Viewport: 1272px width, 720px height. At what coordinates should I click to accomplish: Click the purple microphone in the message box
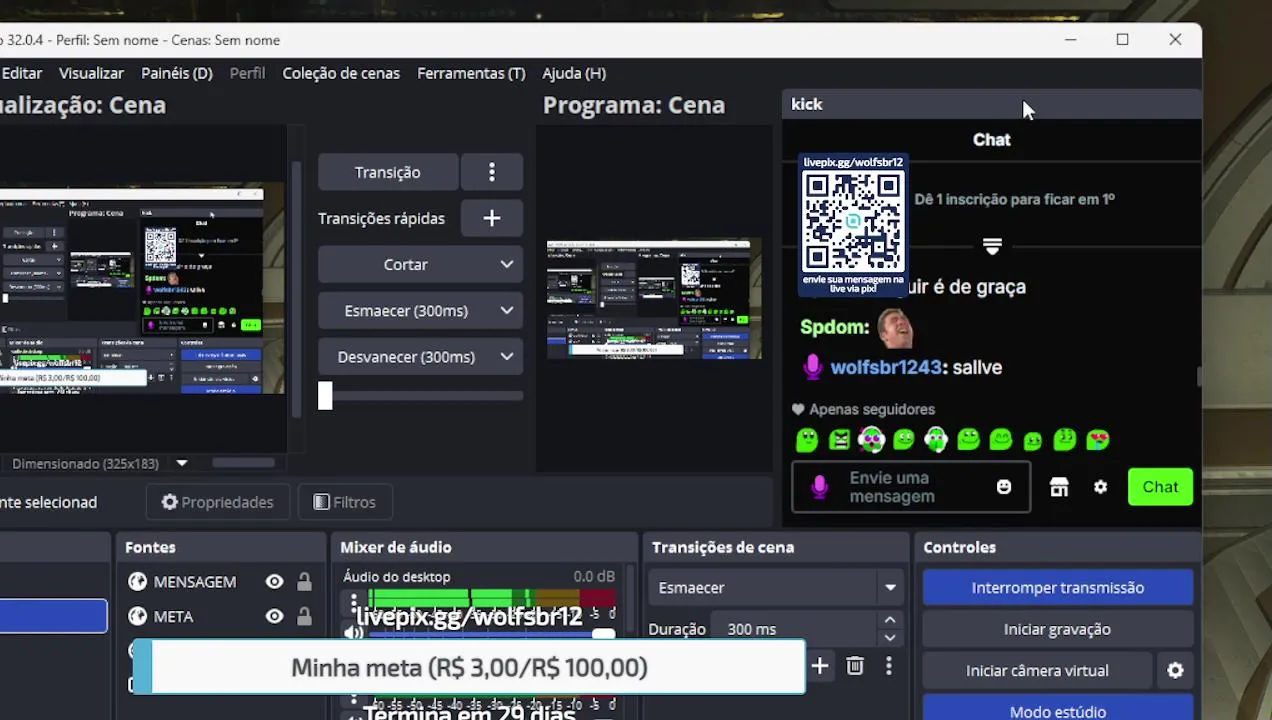click(x=819, y=487)
